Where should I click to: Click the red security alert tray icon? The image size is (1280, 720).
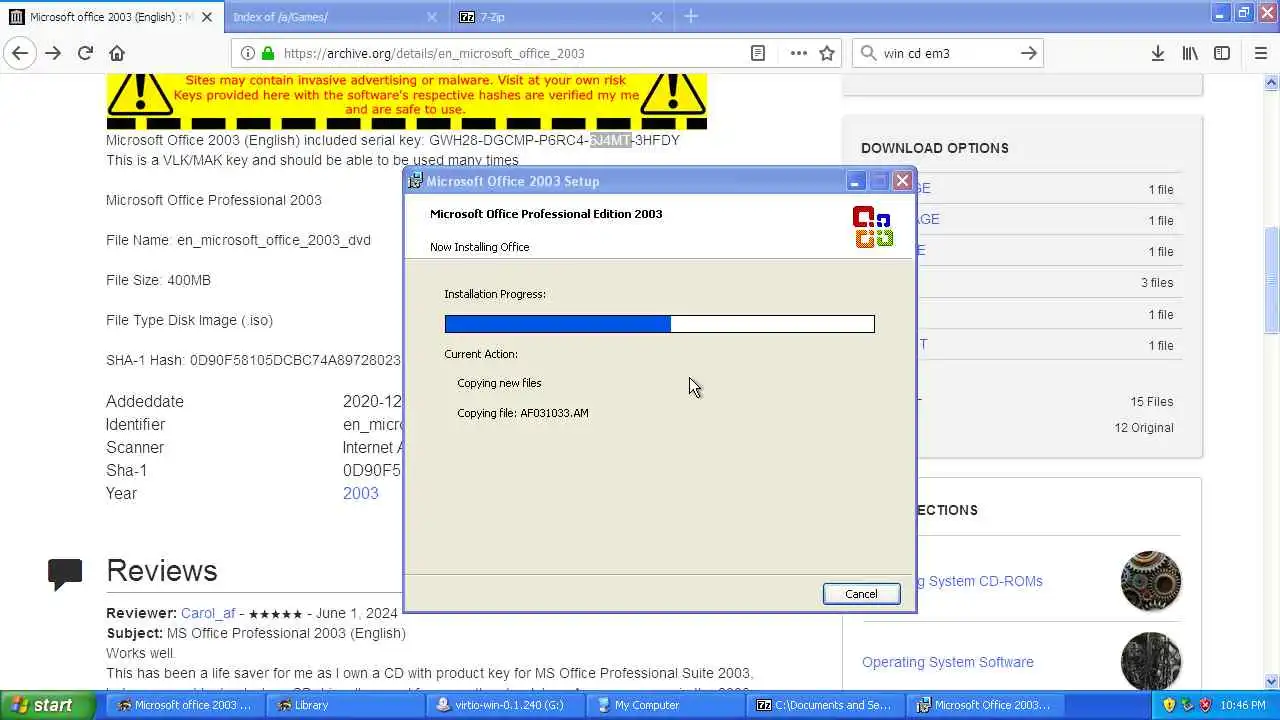[1205, 705]
